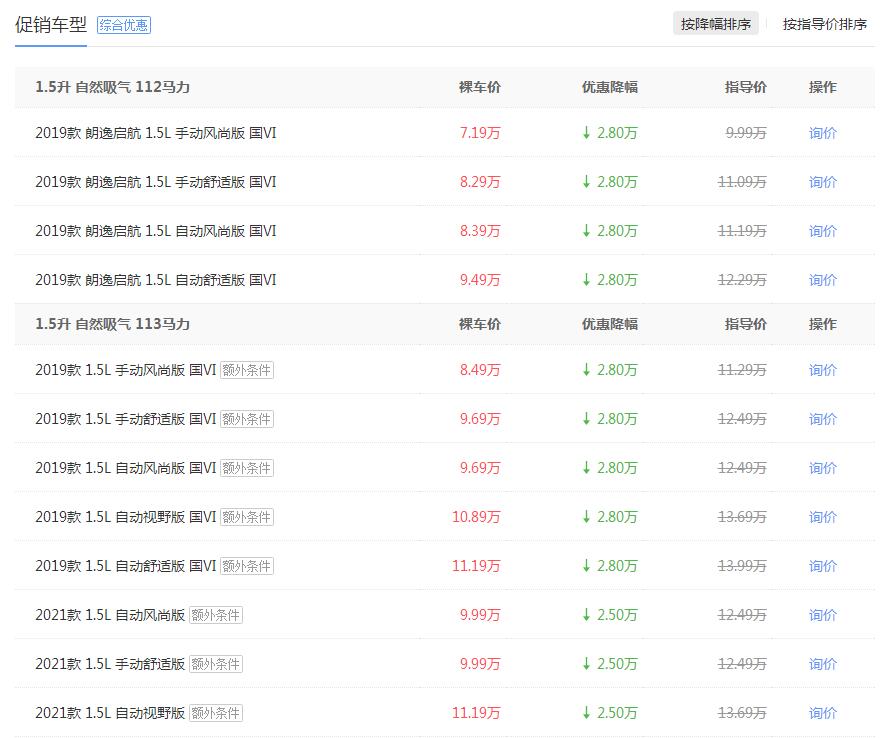Viewport: 888px width, 738px height.
Task: Open 2019款 朗逸启航 1.5L 自动风尚版 国VI
Action: point(156,231)
